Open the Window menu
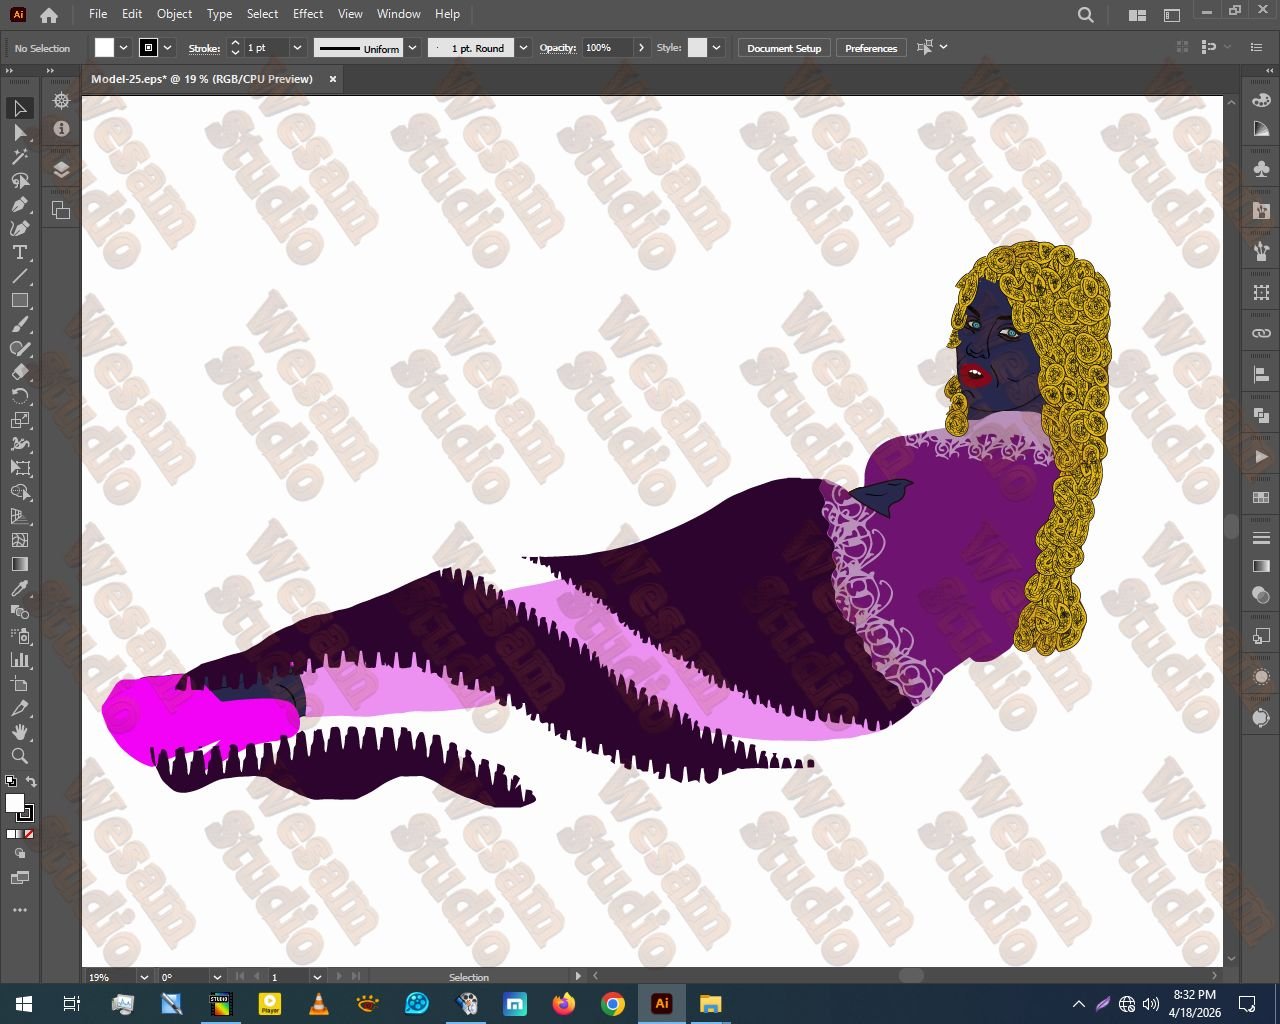This screenshot has height=1024, width=1280. click(x=399, y=14)
